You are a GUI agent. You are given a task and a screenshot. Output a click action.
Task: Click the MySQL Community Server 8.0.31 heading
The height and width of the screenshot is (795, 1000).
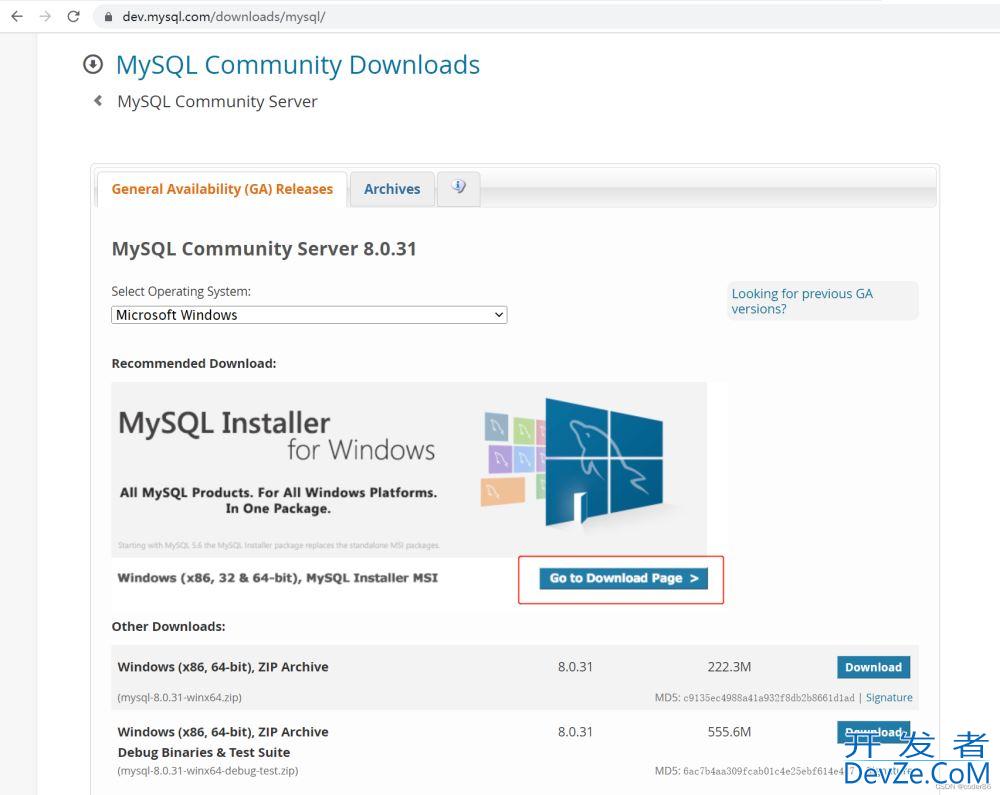(x=264, y=249)
